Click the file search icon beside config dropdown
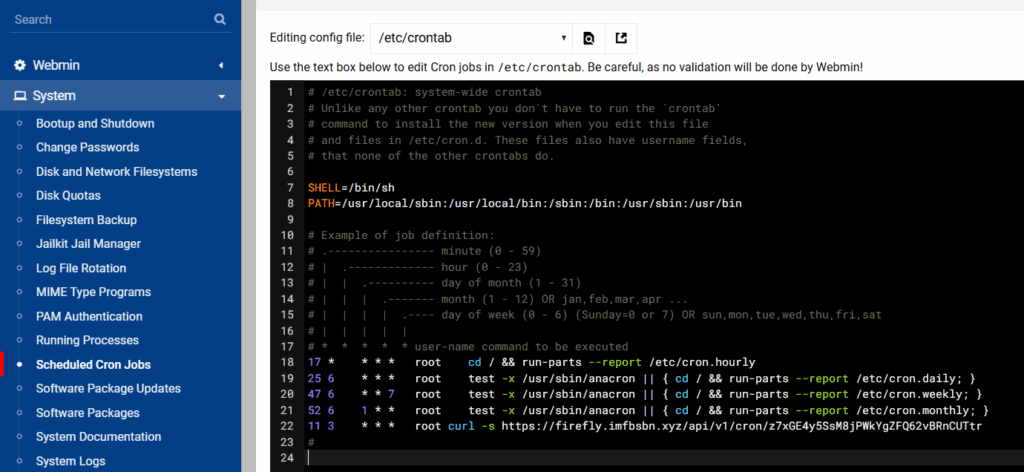The image size is (1024, 472). point(589,39)
